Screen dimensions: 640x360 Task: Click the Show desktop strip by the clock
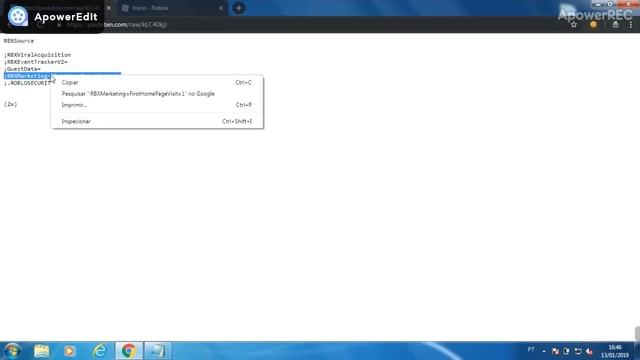(637, 351)
